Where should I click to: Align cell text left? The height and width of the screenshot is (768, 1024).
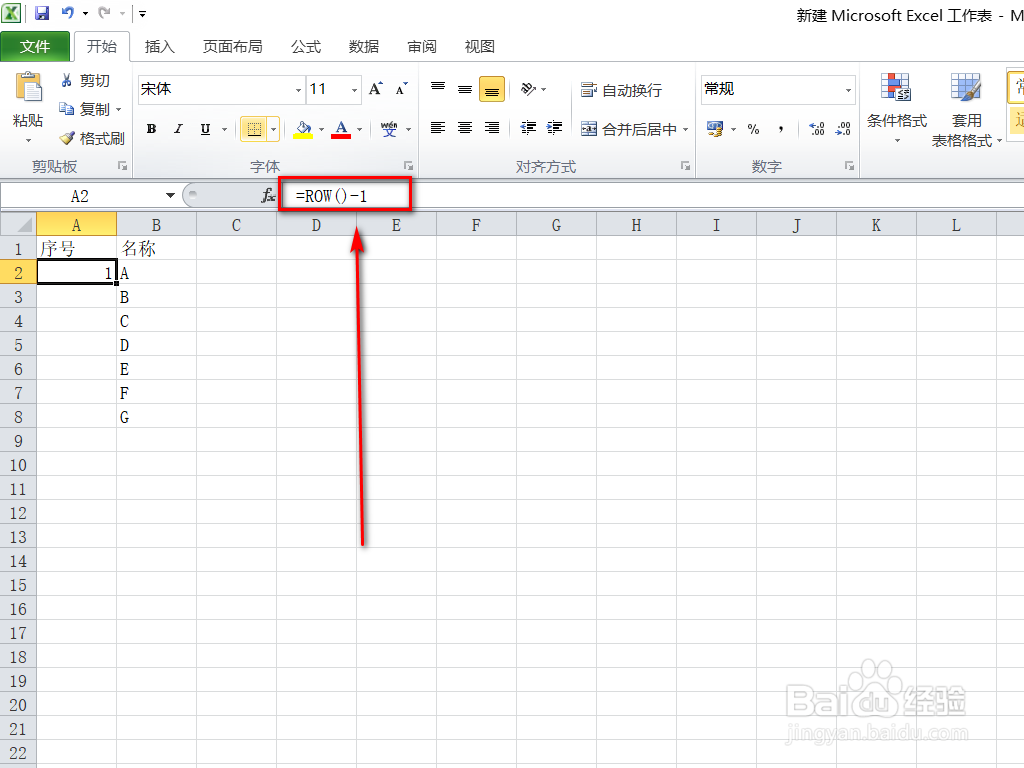pos(438,128)
